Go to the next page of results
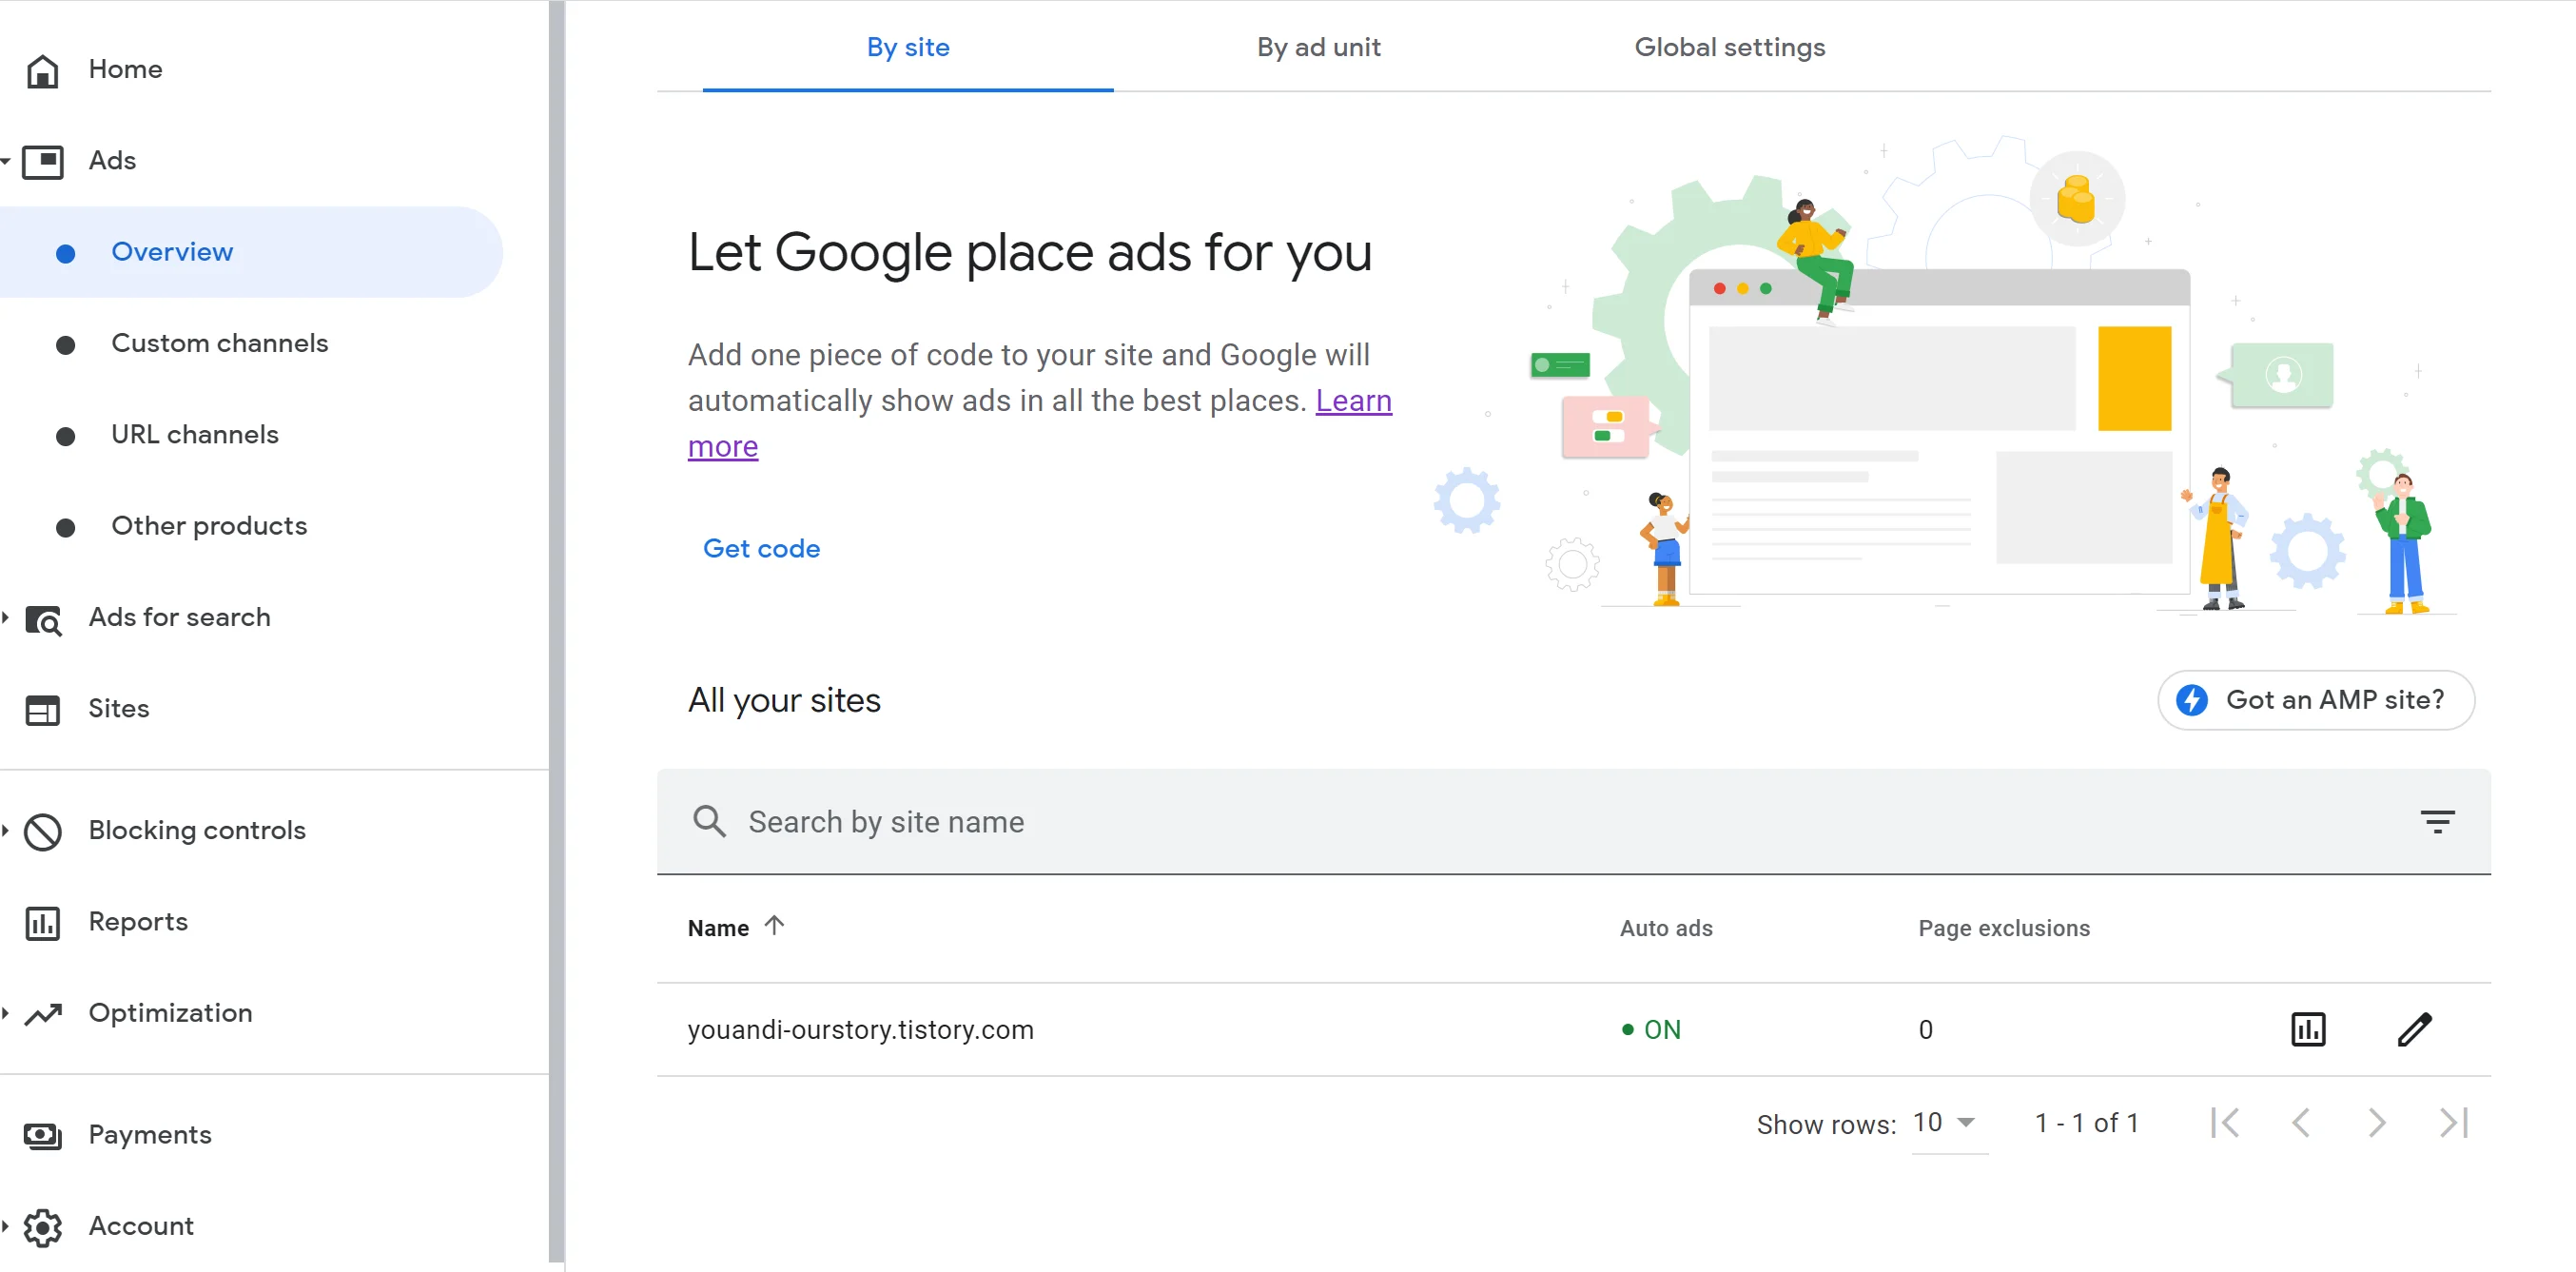 (x=2377, y=1122)
